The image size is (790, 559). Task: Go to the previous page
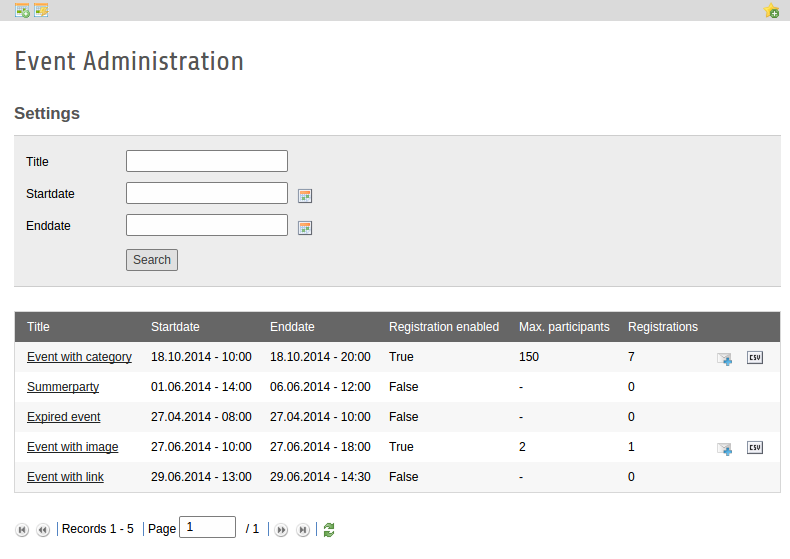coord(43,530)
